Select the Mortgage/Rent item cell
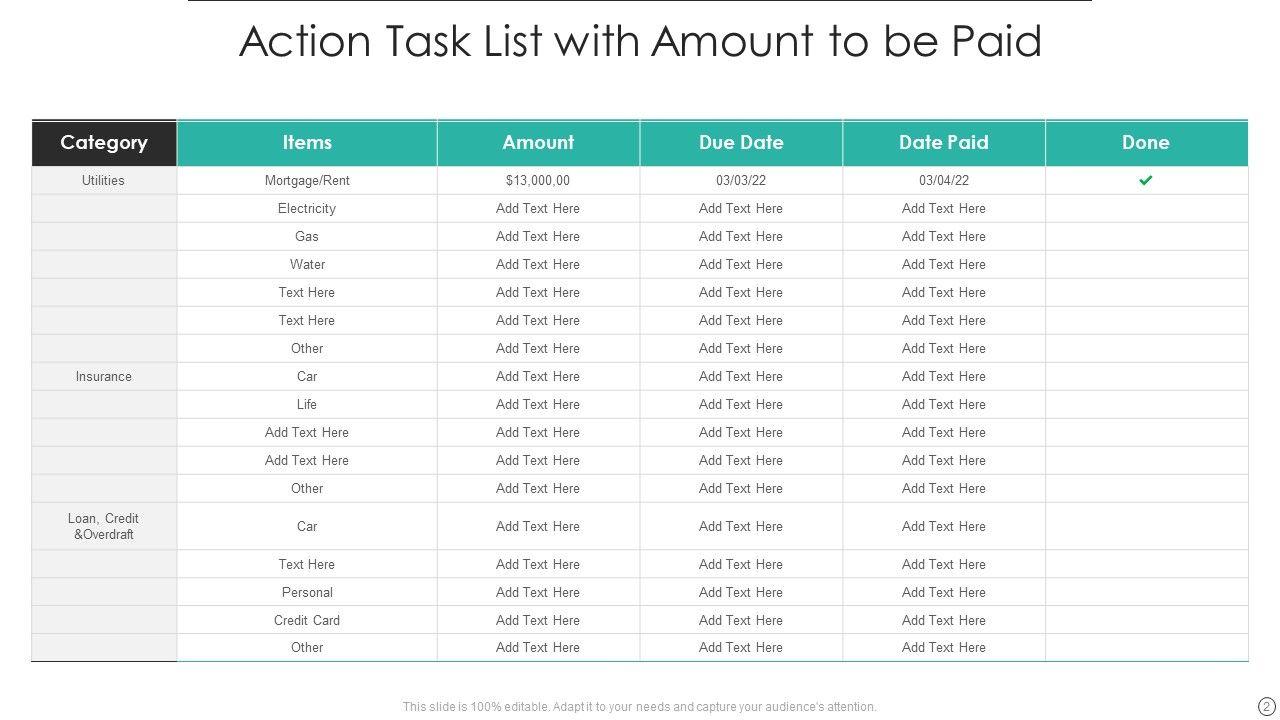 307,181
